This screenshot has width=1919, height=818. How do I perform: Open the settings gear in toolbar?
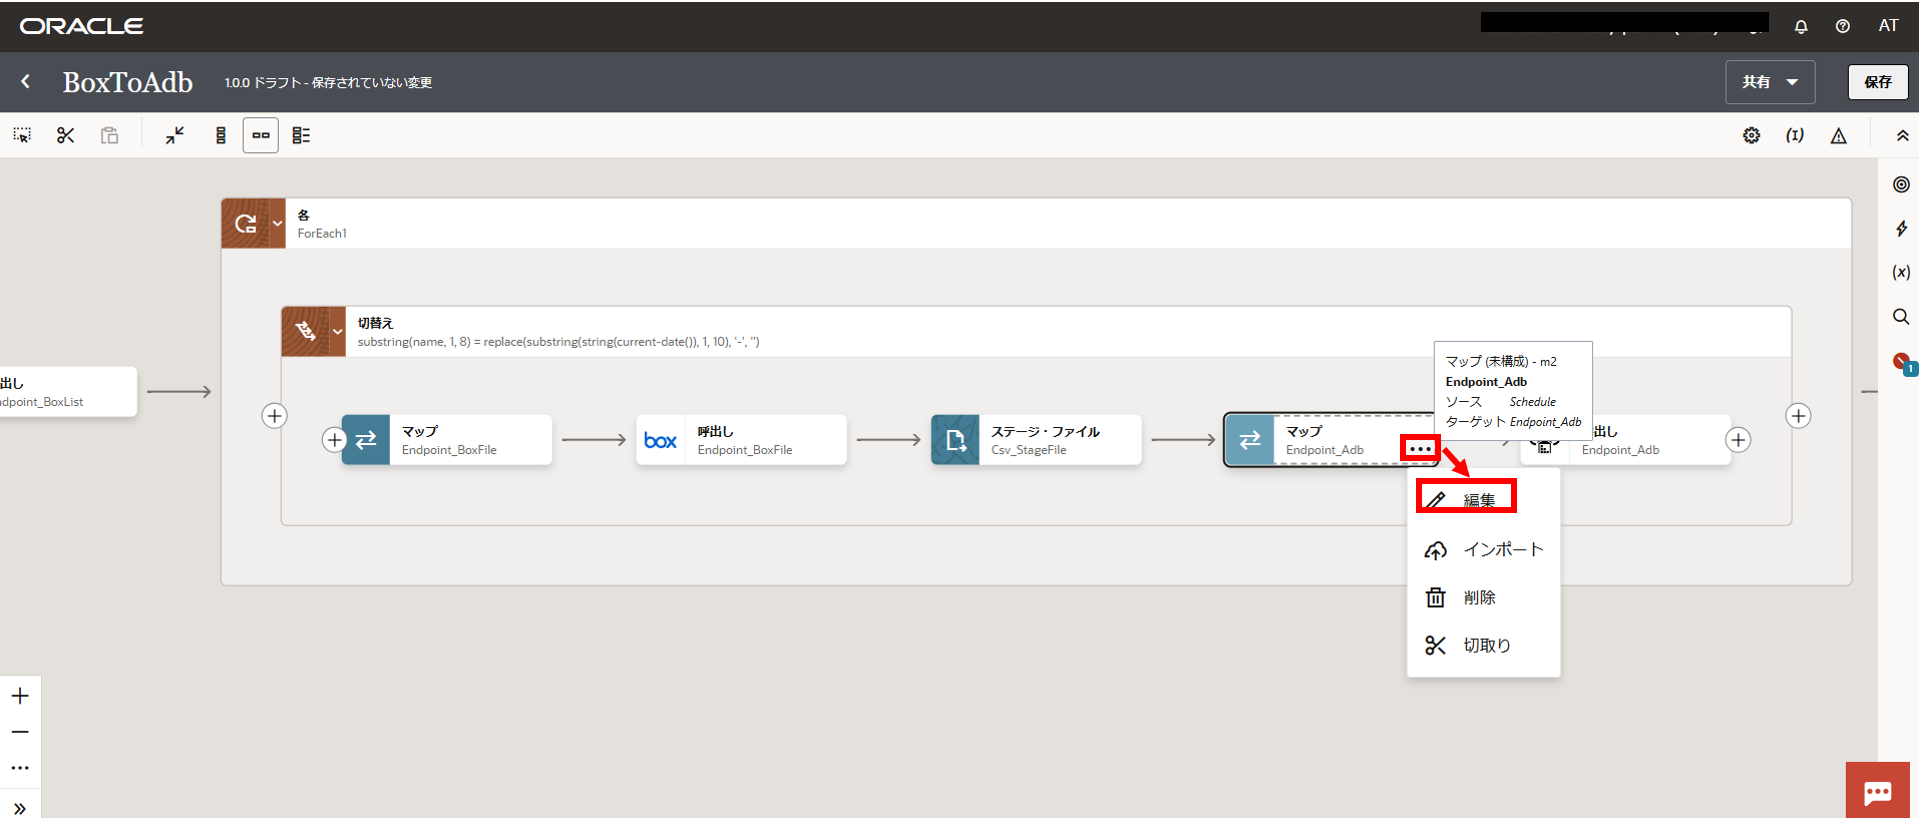pyautogui.click(x=1752, y=135)
